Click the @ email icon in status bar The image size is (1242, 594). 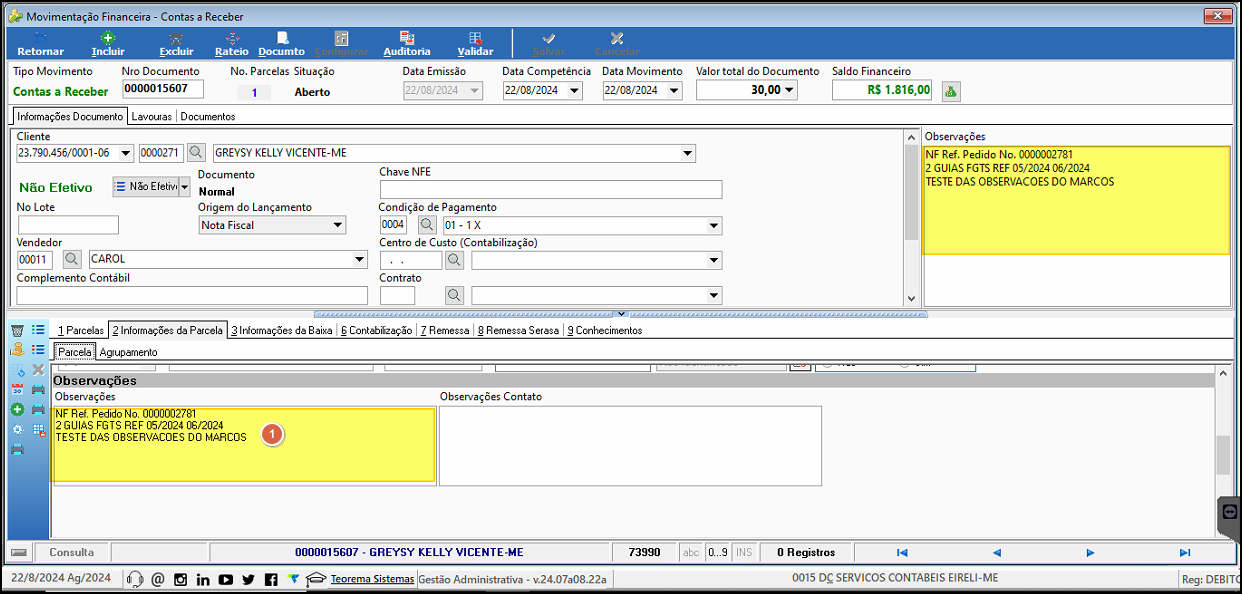pos(158,579)
